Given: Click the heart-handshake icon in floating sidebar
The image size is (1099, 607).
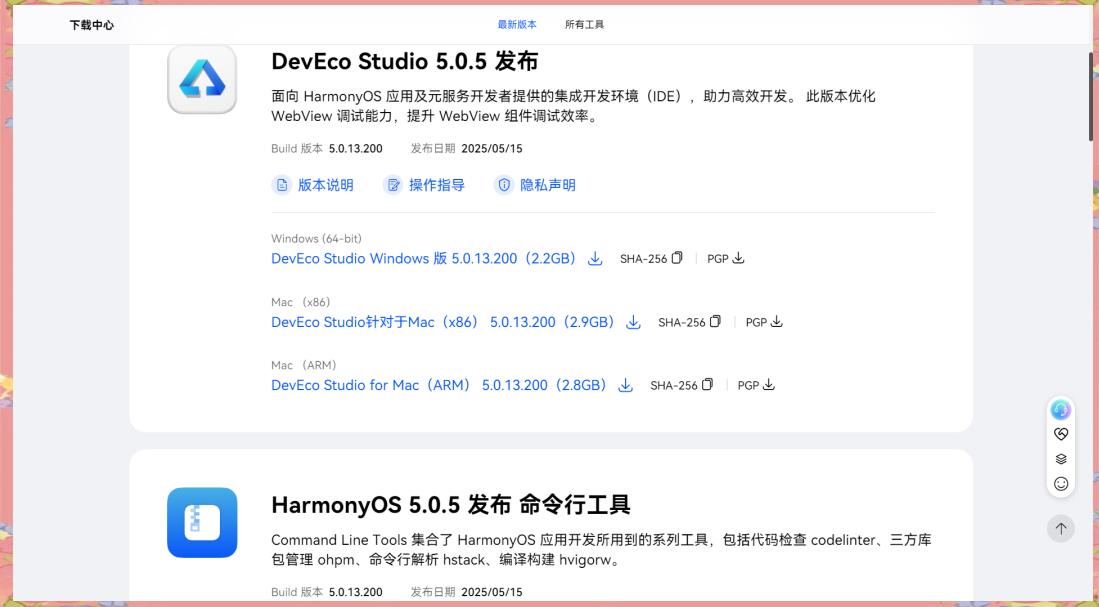Looking at the screenshot, I should click(x=1060, y=434).
